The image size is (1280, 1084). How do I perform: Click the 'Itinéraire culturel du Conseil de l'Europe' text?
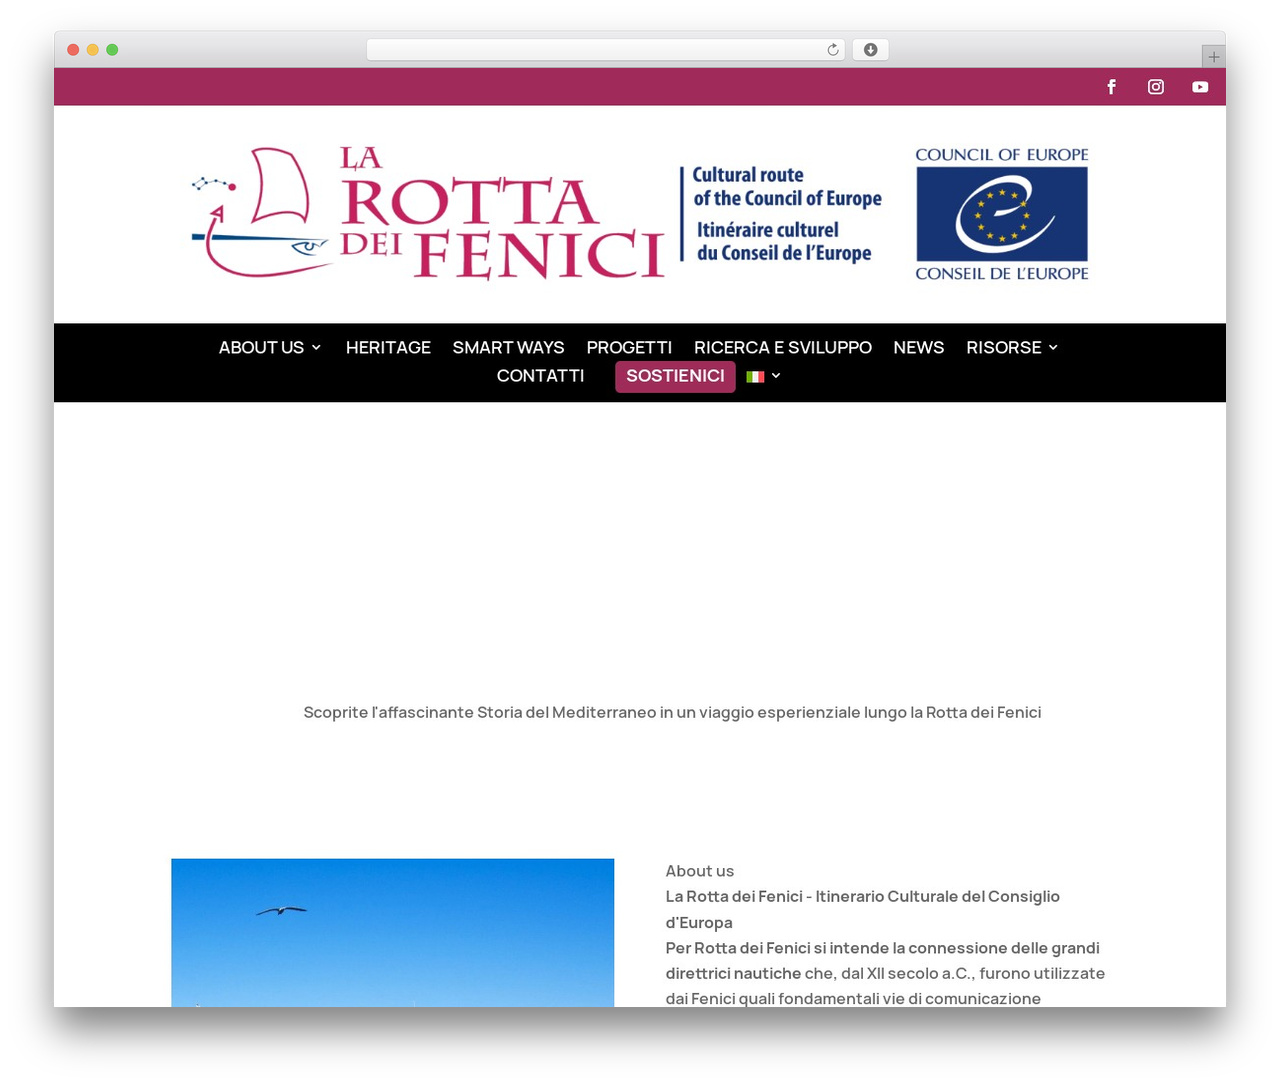point(784,242)
